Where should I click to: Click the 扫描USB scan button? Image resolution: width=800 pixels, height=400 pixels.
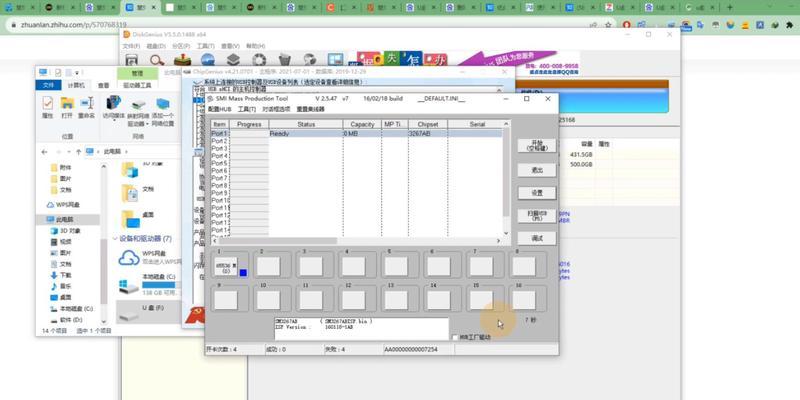(537, 215)
